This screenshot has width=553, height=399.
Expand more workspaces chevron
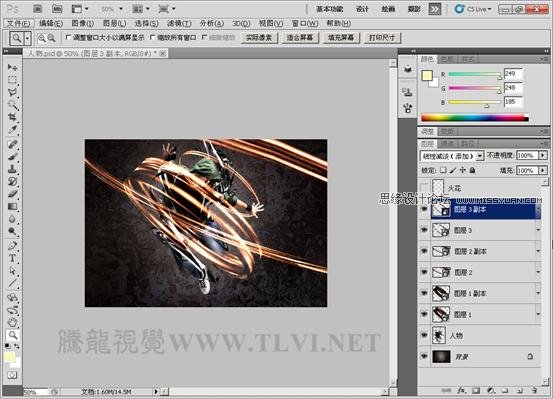pyautogui.click(x=435, y=9)
